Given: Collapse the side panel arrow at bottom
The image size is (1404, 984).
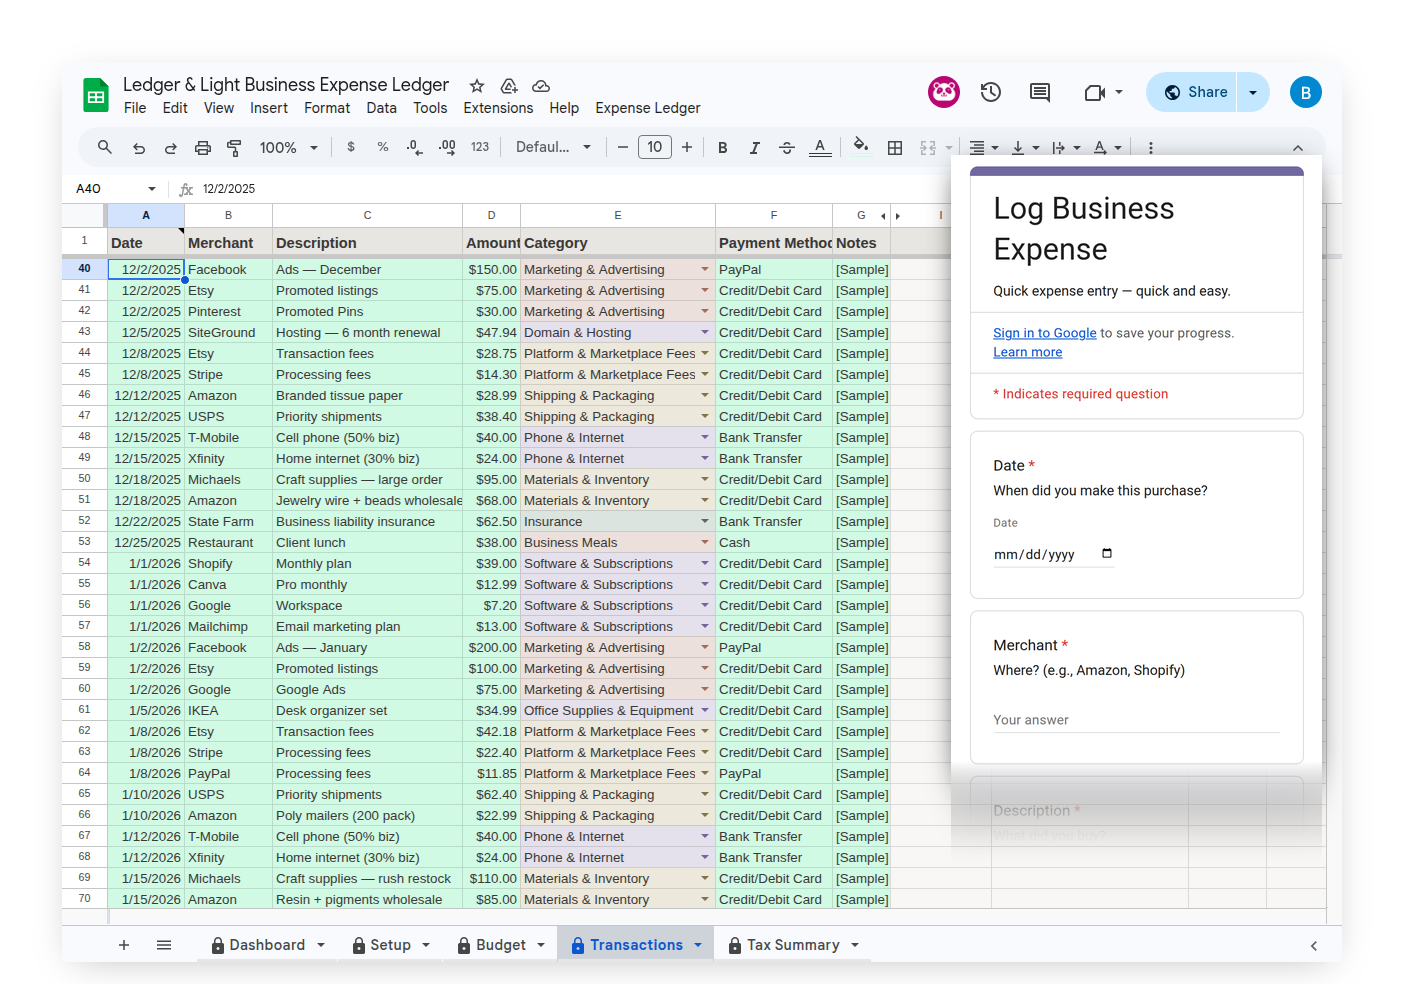Looking at the screenshot, I should [1314, 945].
